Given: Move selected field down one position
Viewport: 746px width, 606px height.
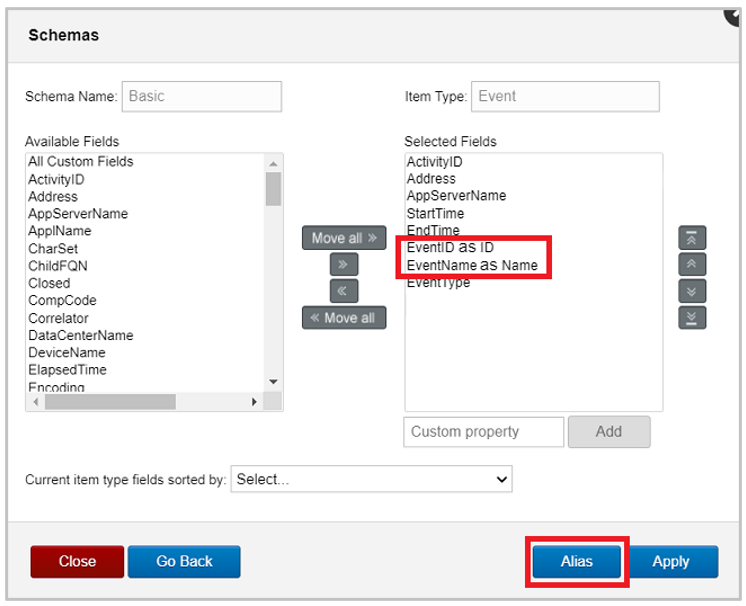Looking at the screenshot, I should tap(692, 291).
